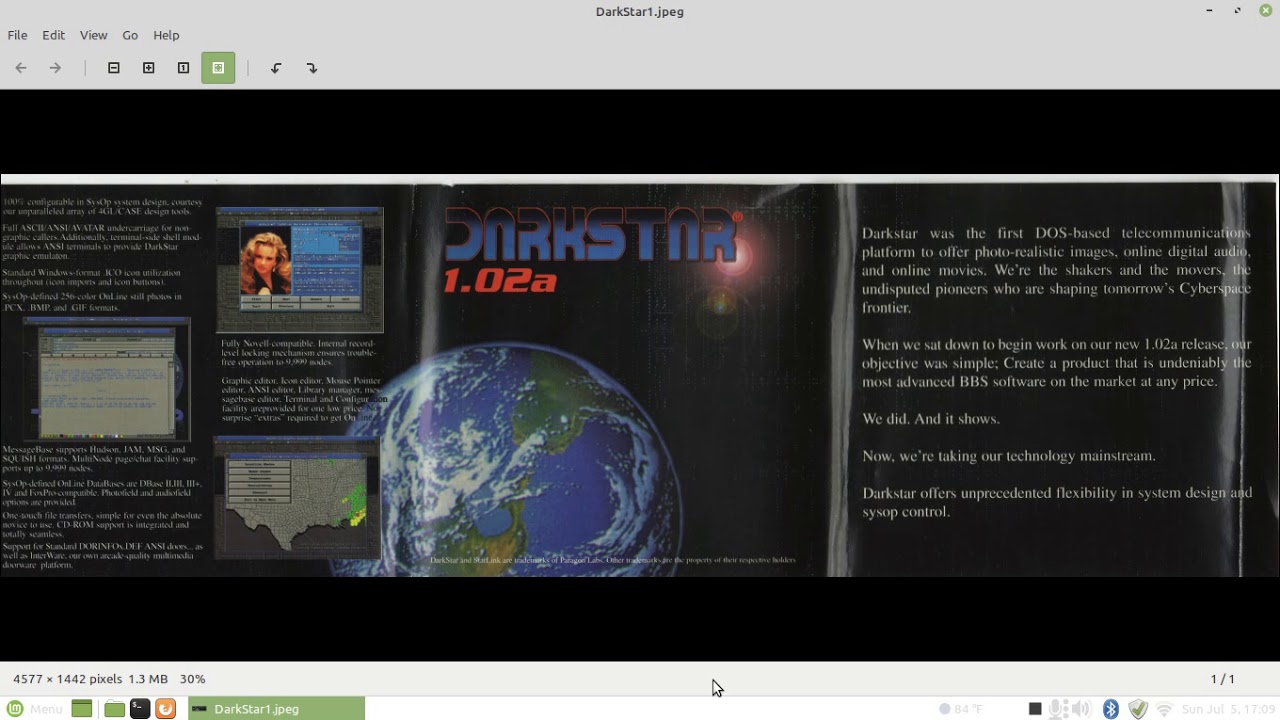Click the 84 °F weather applet

coord(961,709)
